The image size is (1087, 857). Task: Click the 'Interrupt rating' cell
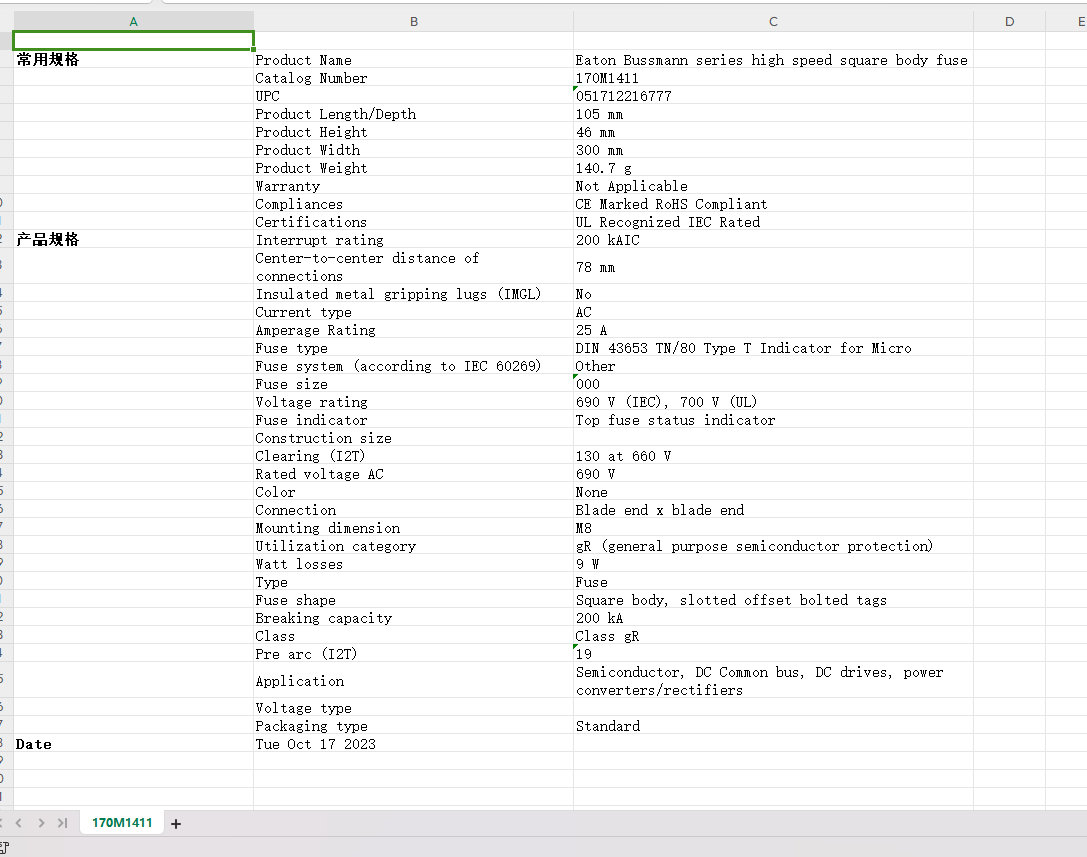pos(414,240)
